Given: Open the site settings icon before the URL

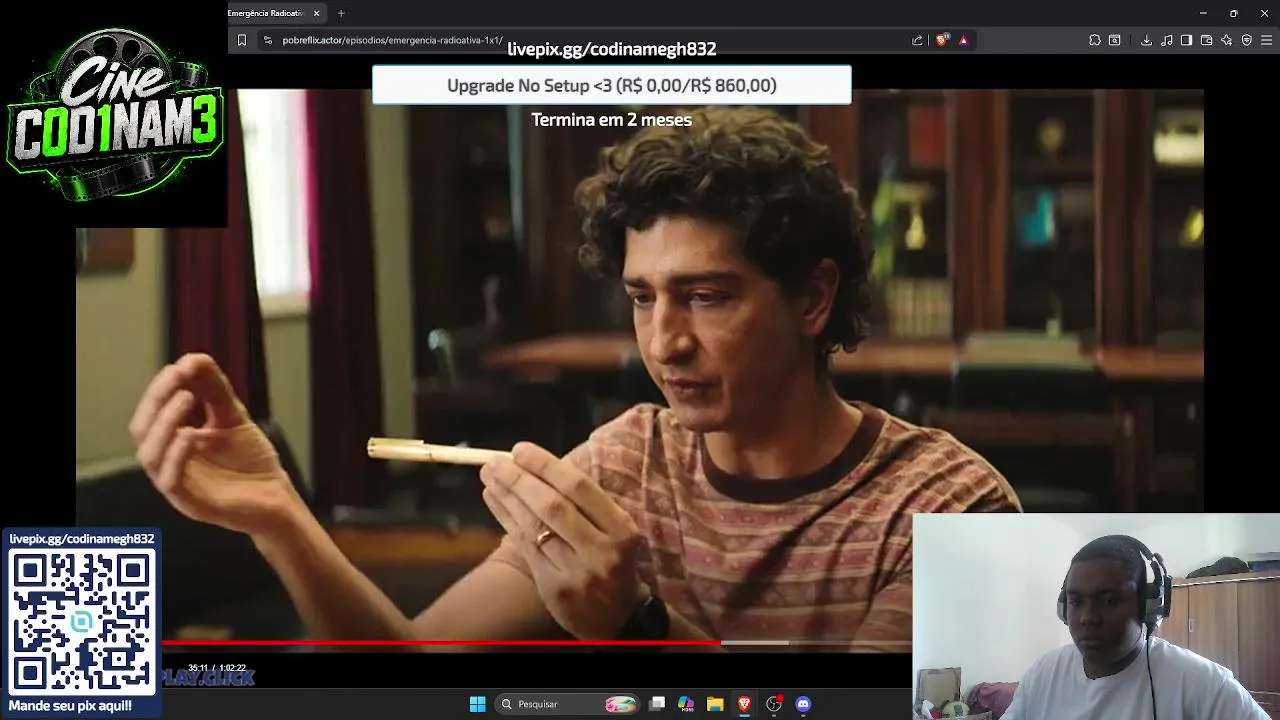Looking at the screenshot, I should (267, 40).
